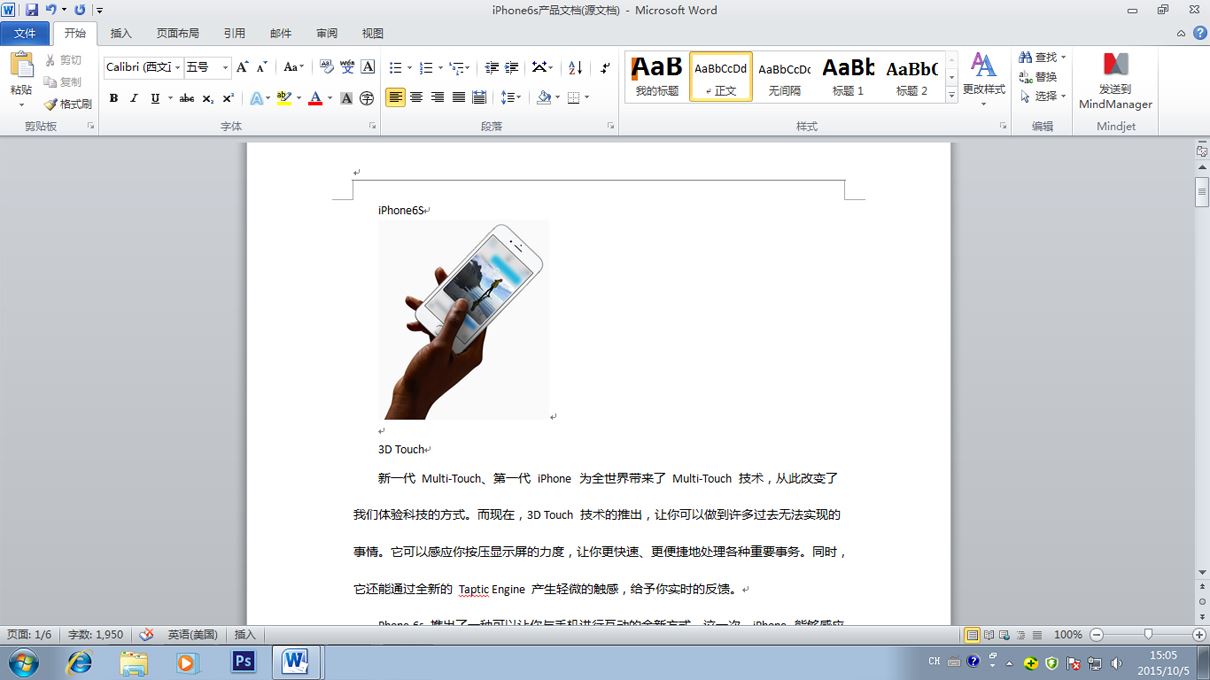1210x680 pixels.
Task: Toggle Align Left paragraph alignment
Action: tap(395, 97)
